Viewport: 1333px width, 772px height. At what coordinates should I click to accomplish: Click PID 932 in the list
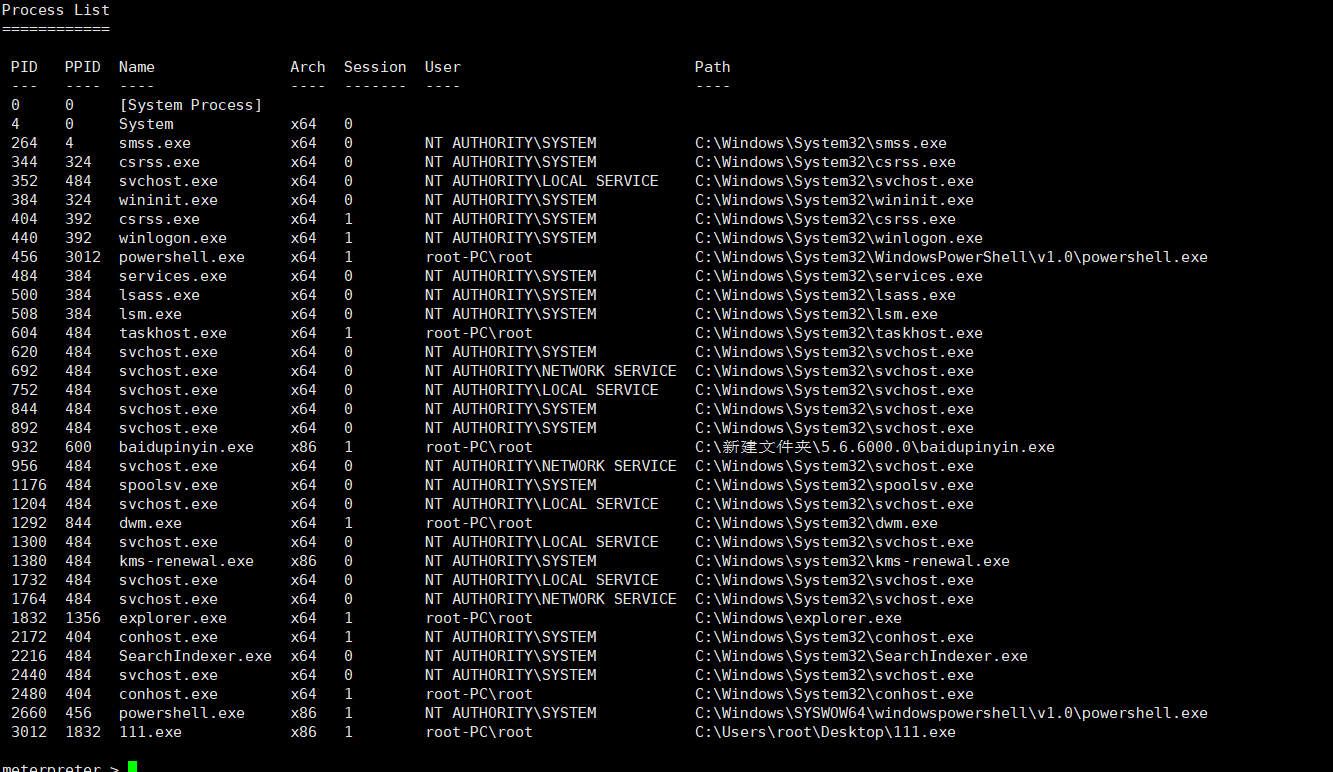coord(24,447)
